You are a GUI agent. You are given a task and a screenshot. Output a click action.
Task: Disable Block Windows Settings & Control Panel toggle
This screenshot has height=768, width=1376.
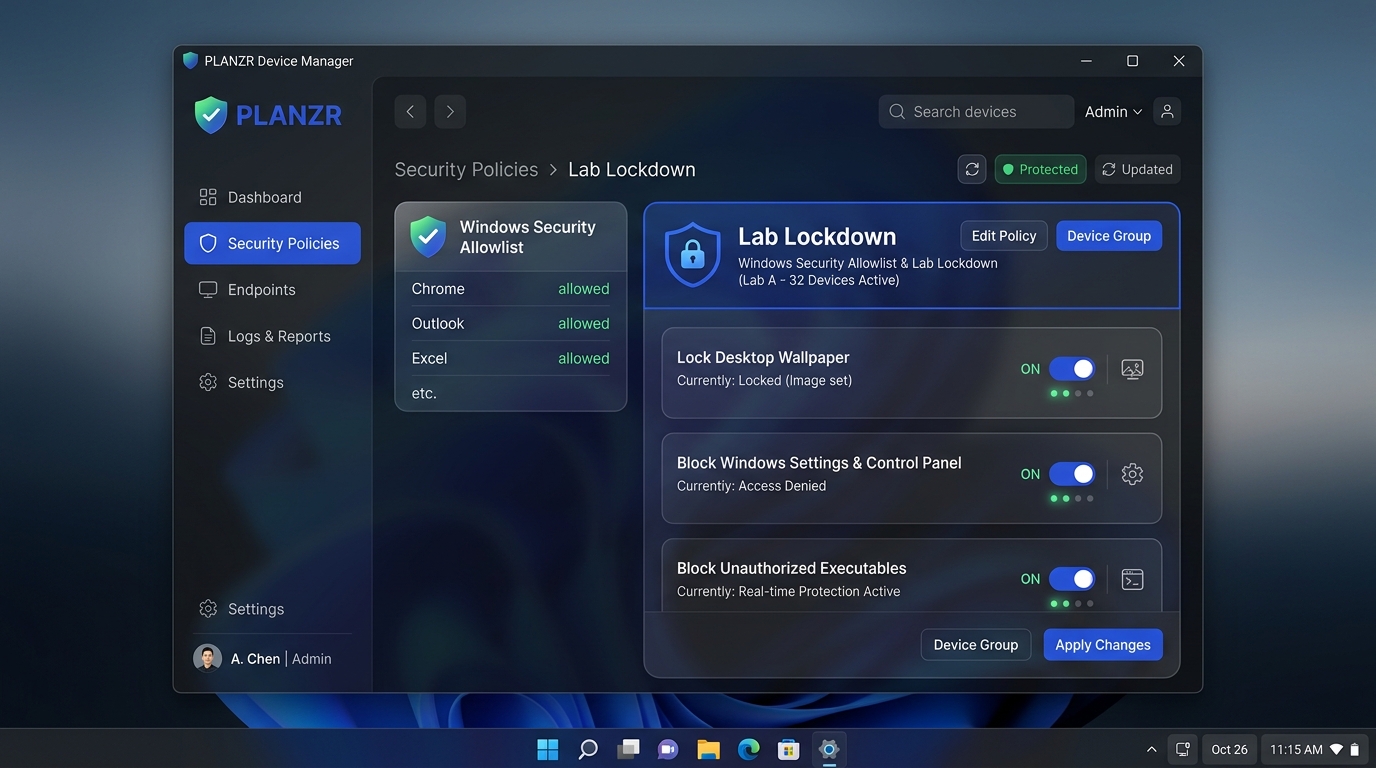pos(1072,474)
